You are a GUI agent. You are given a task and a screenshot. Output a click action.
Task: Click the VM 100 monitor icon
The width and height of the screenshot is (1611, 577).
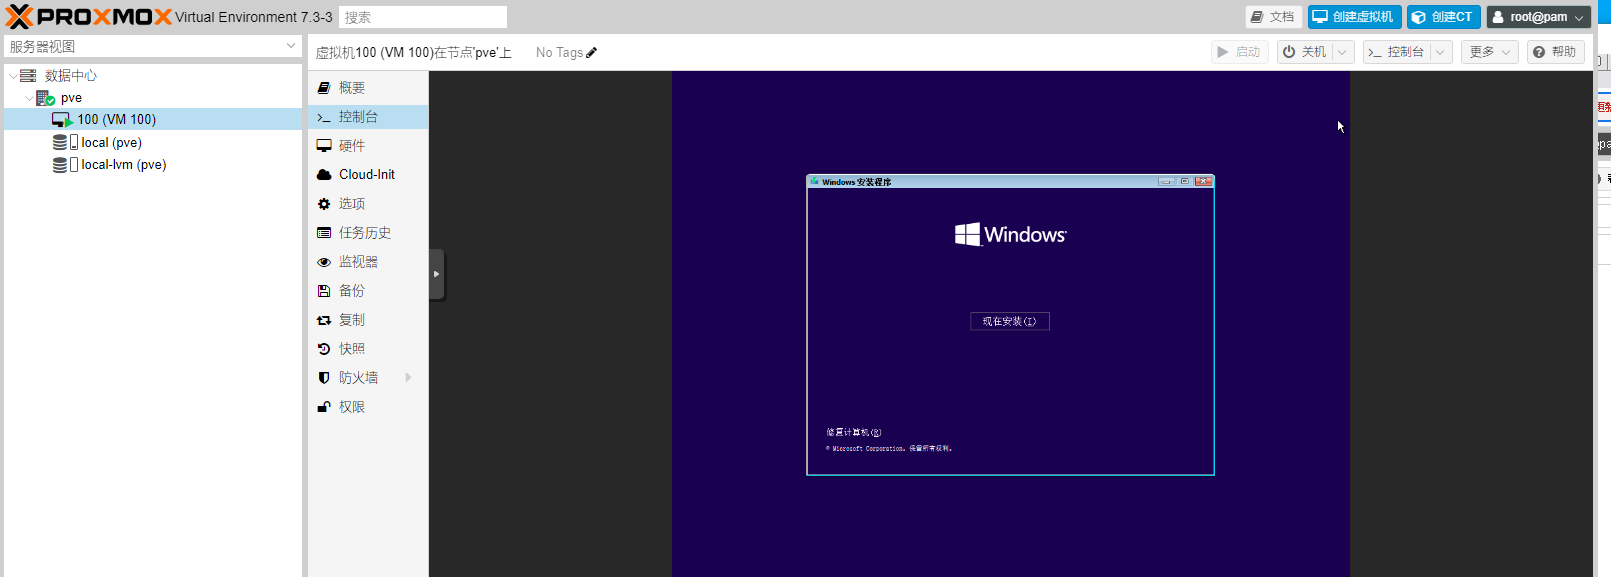click(62, 120)
